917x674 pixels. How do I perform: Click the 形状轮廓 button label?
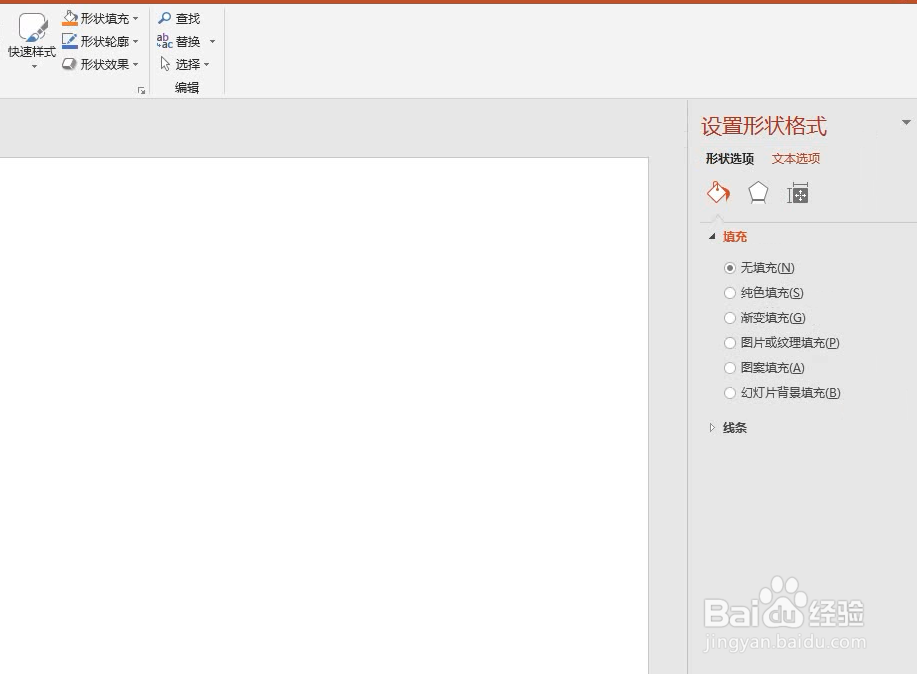point(105,42)
